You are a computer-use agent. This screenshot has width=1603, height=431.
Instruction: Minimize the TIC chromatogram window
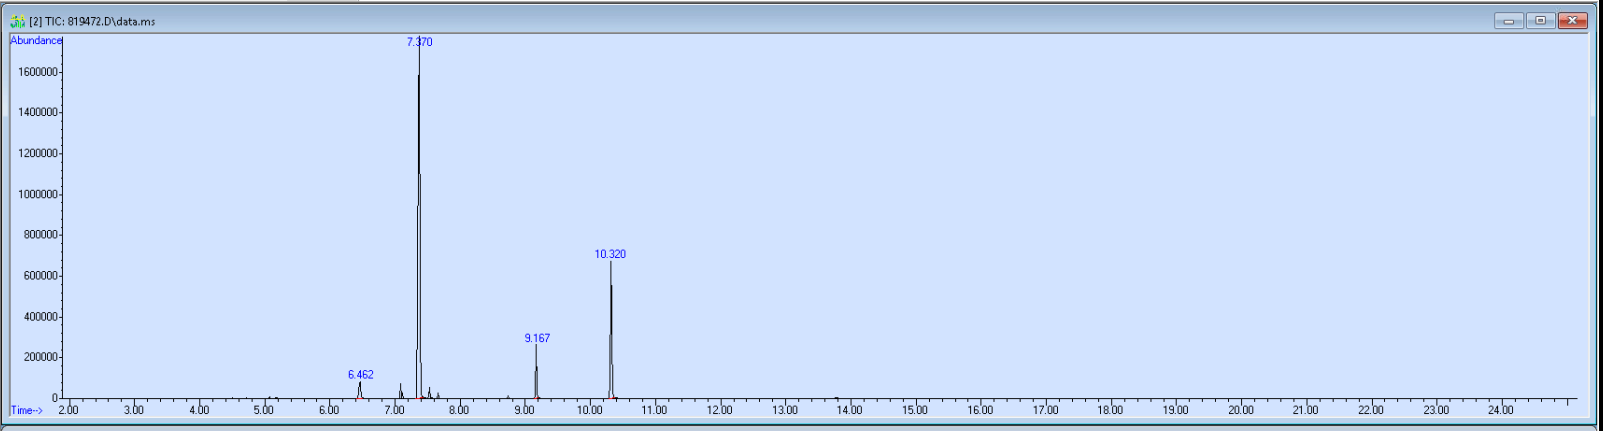point(1509,21)
